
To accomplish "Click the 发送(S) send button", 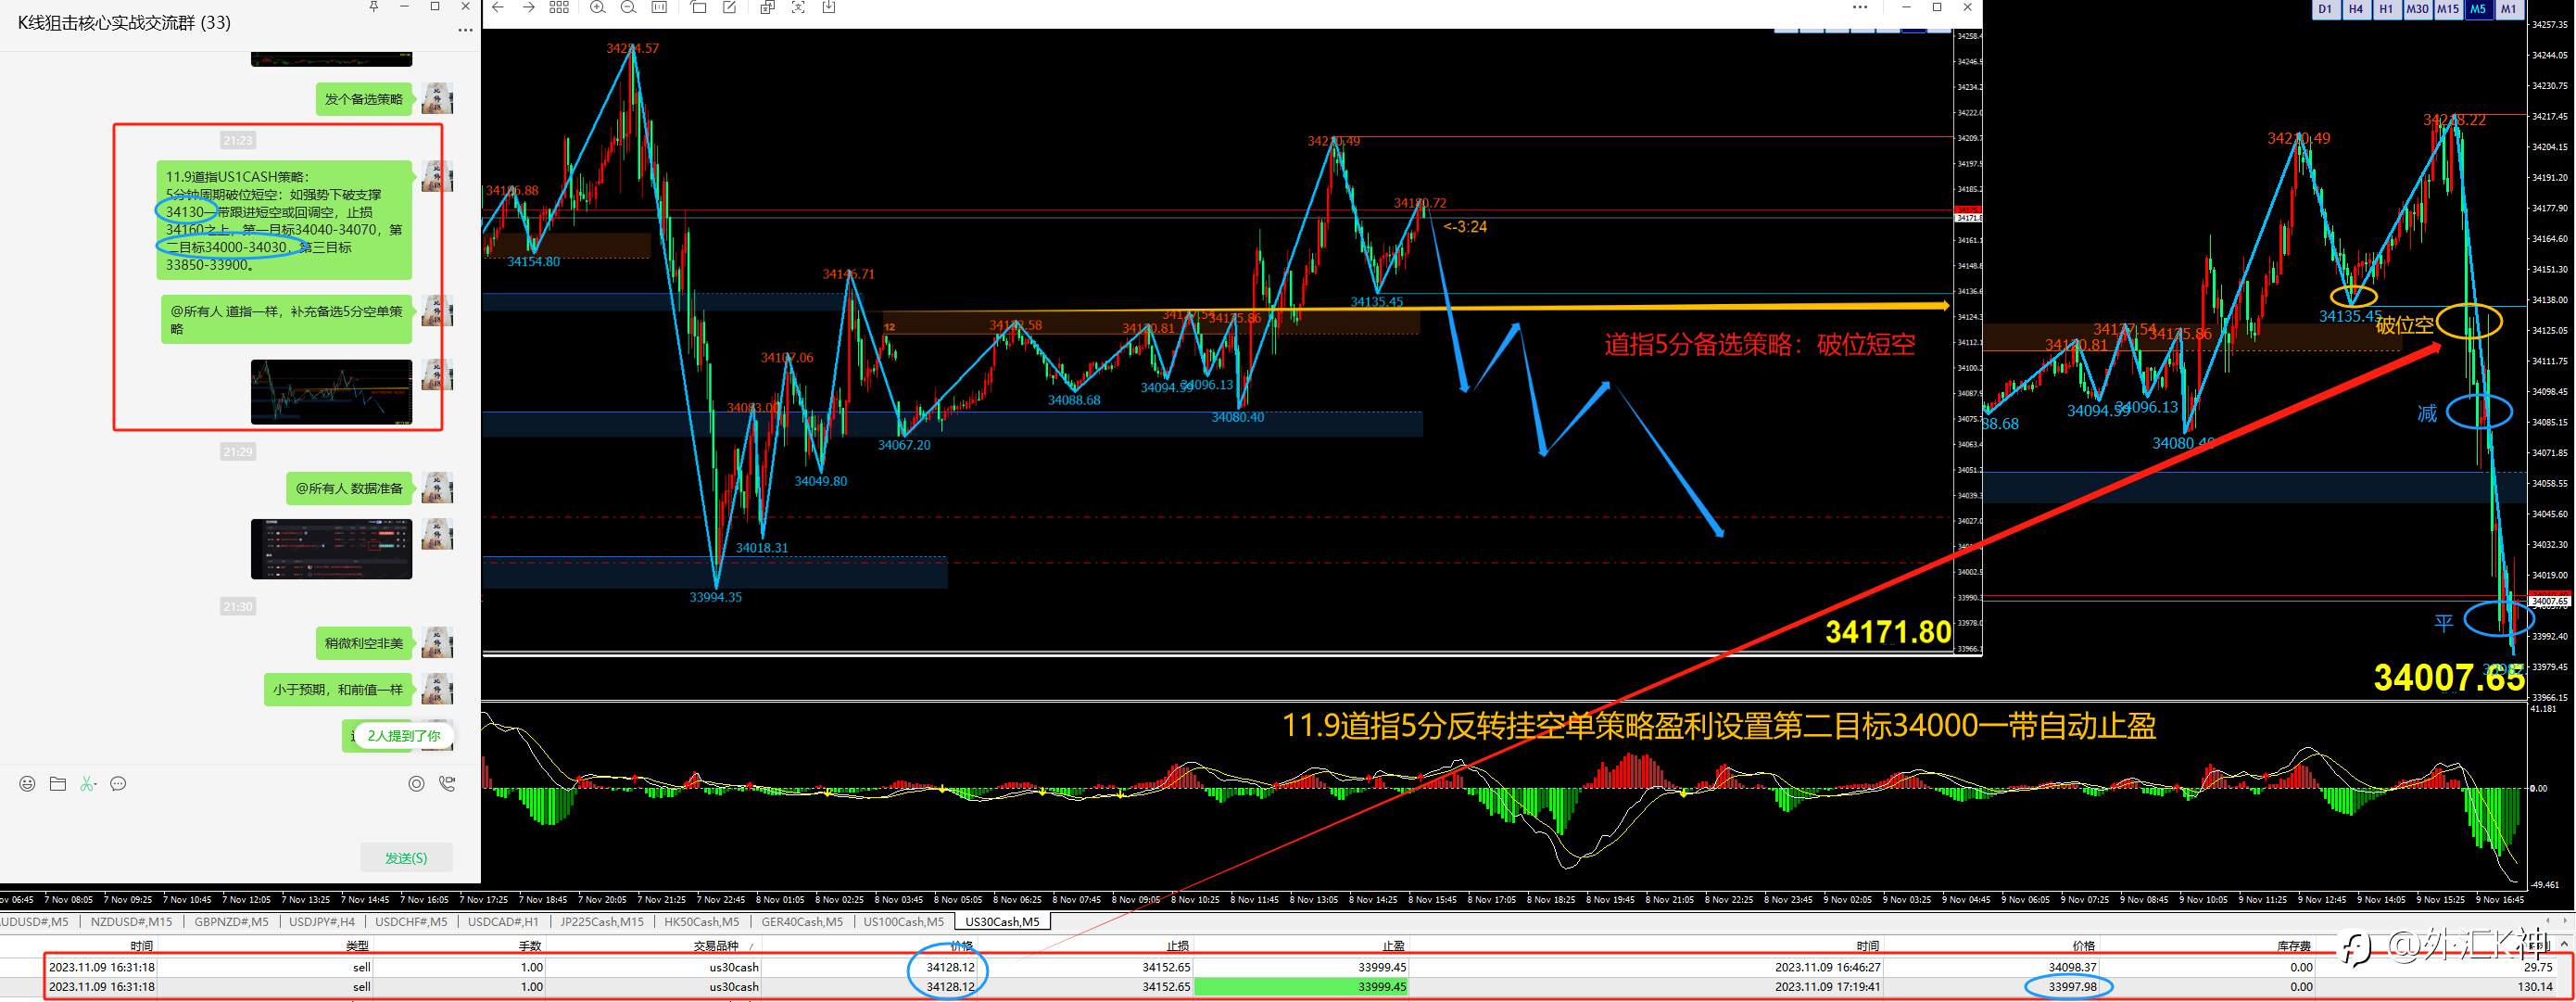I will click(406, 858).
